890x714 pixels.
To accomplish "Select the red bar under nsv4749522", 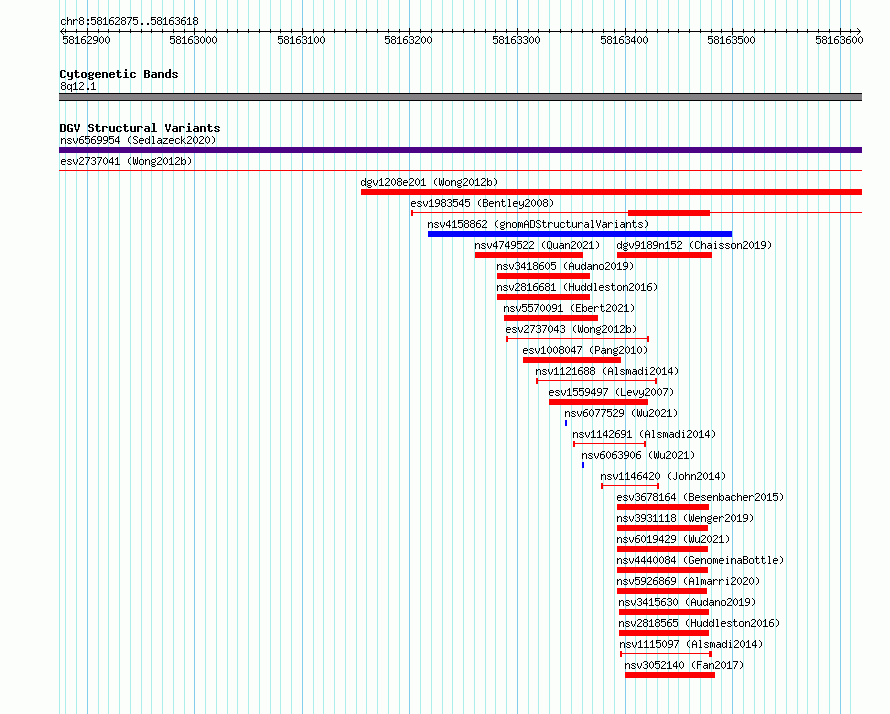I will coord(529,255).
